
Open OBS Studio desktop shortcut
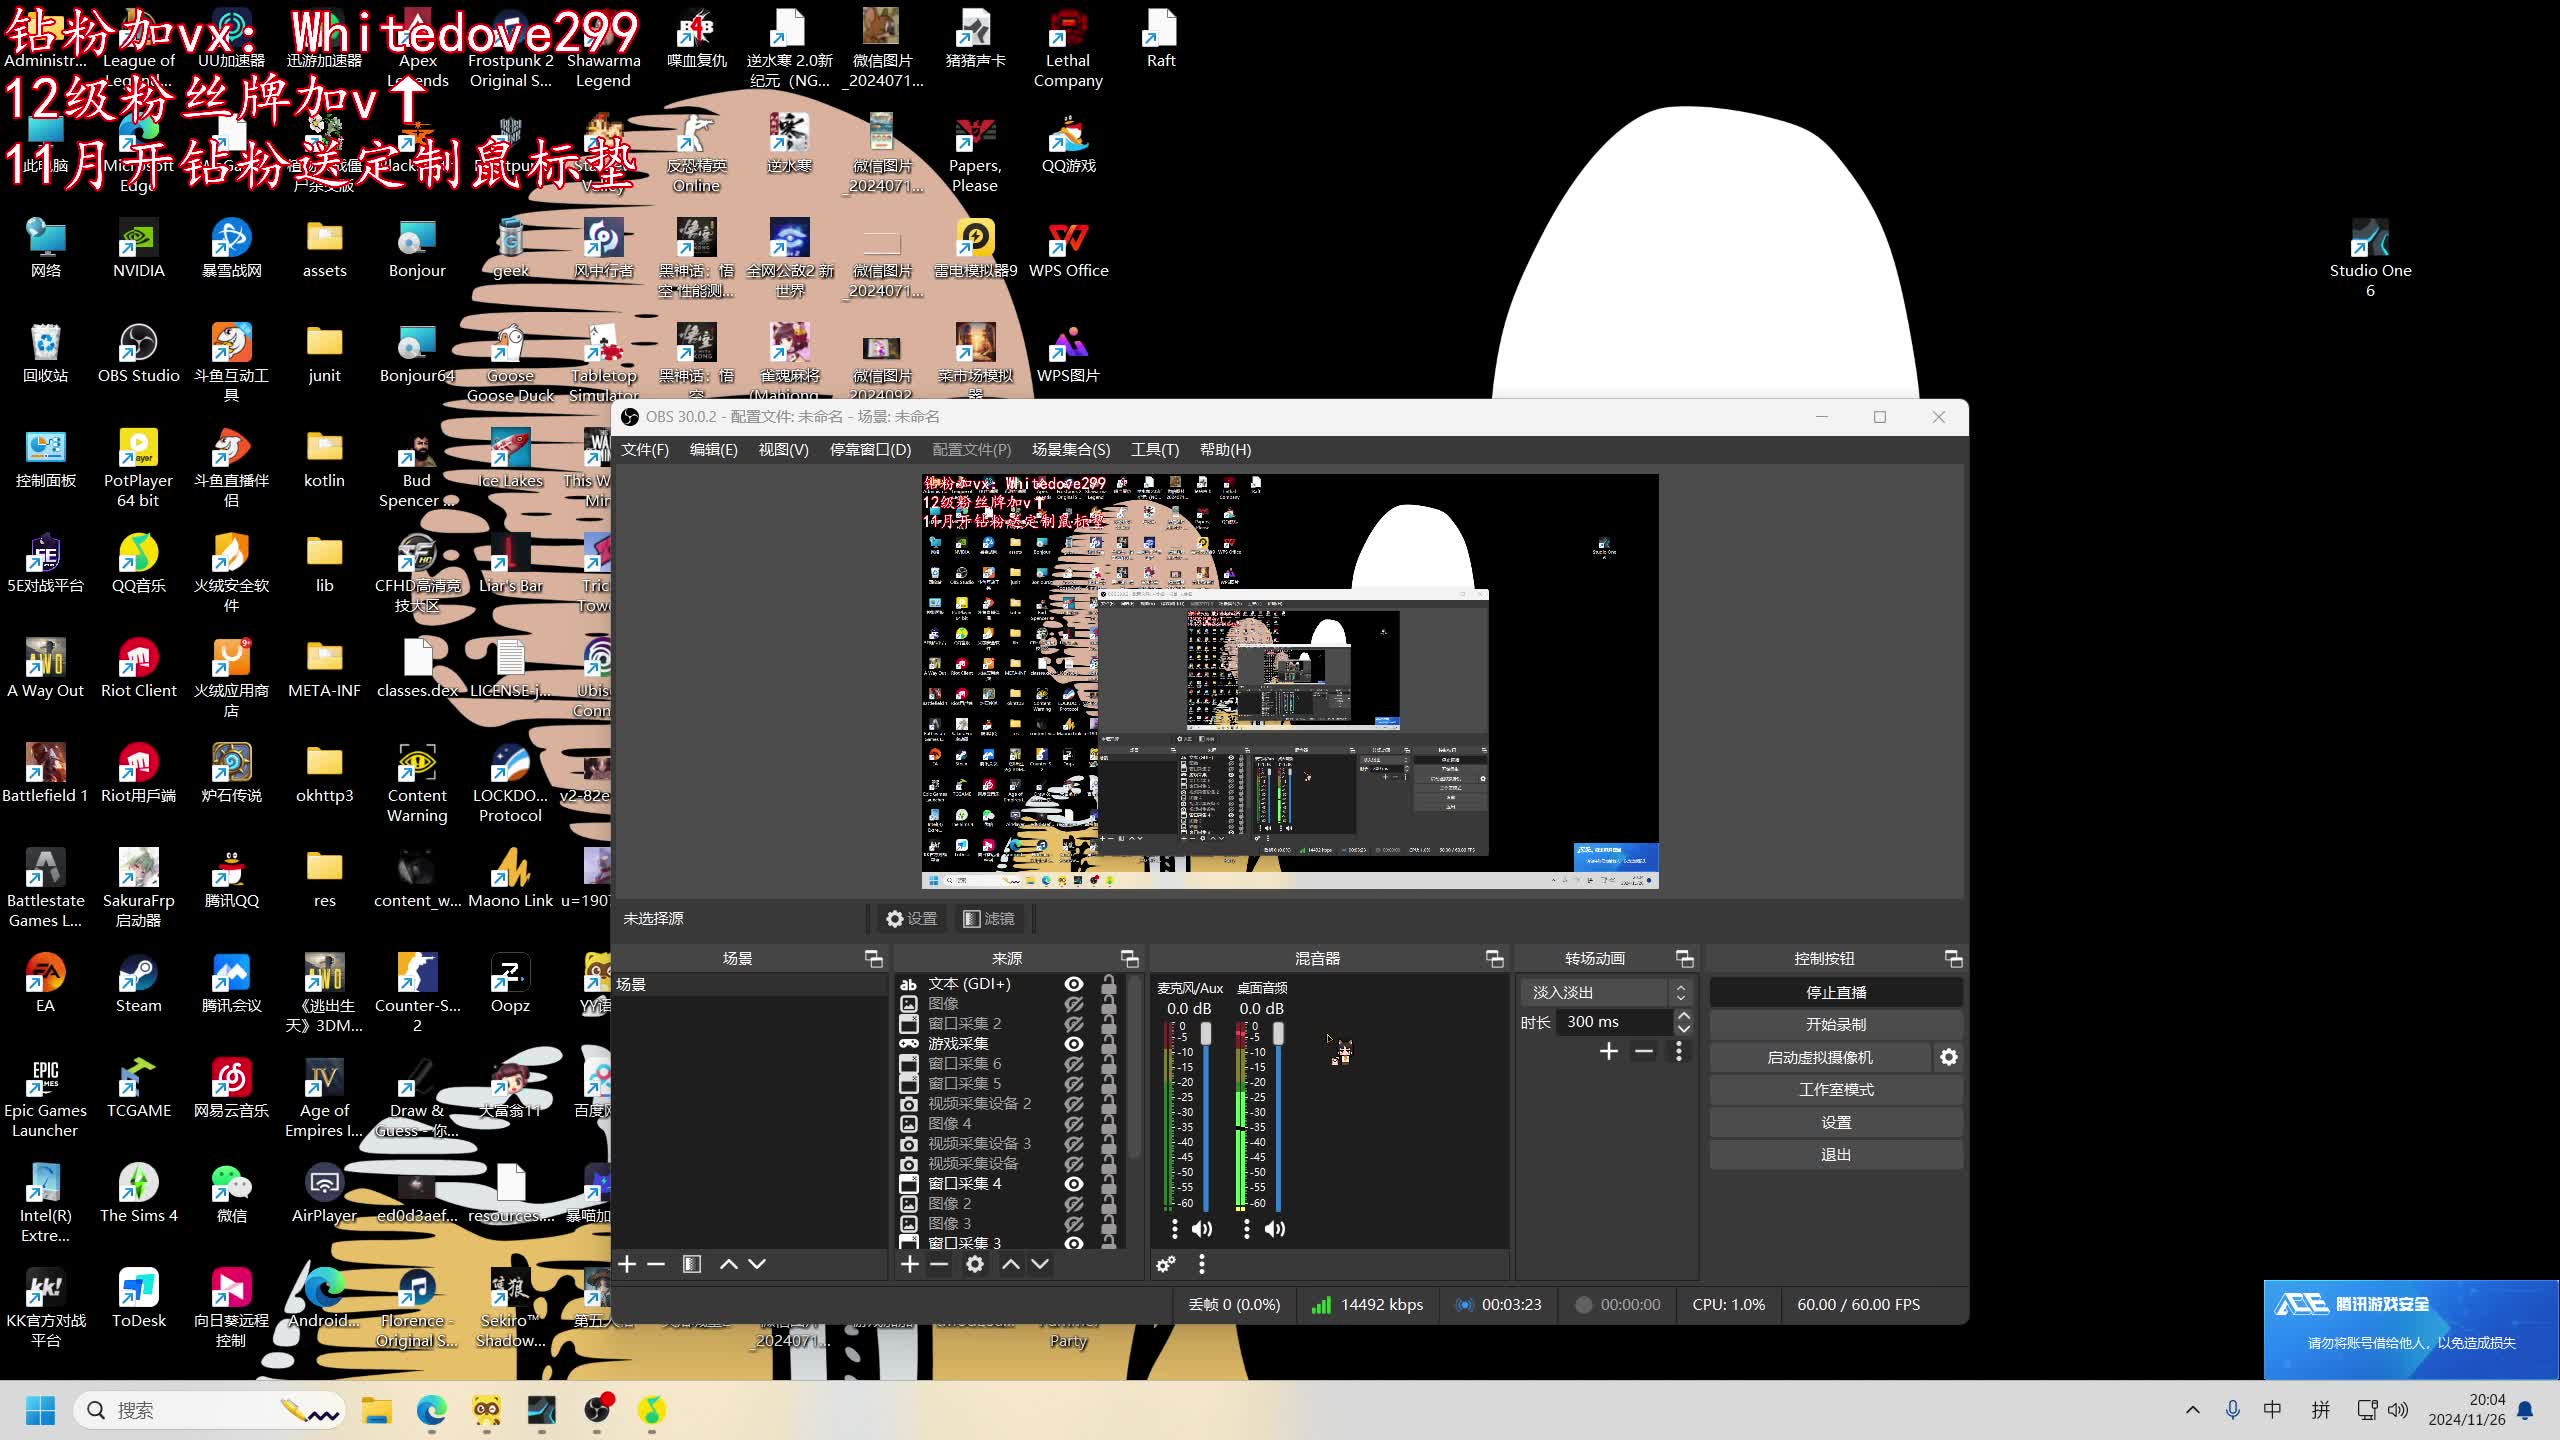pyautogui.click(x=138, y=354)
